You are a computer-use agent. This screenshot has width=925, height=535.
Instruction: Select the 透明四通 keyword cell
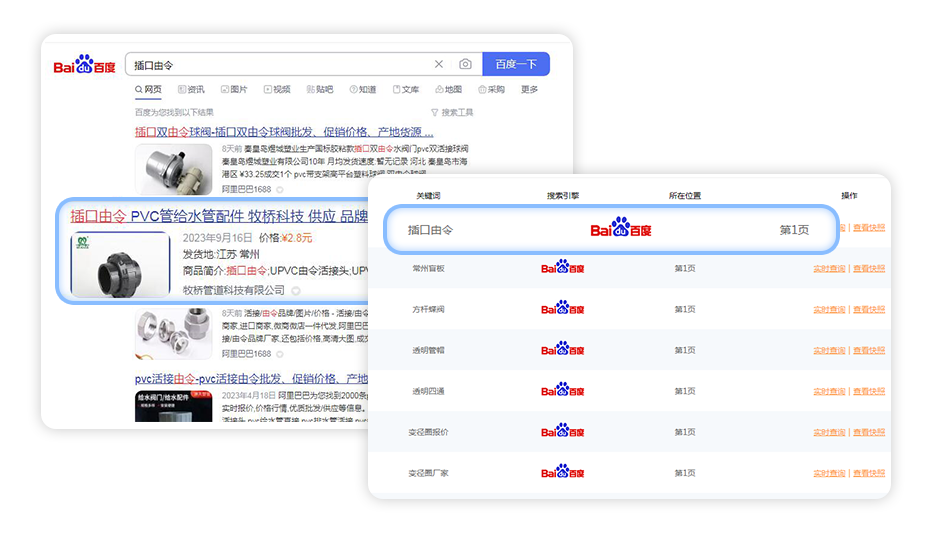coord(428,391)
